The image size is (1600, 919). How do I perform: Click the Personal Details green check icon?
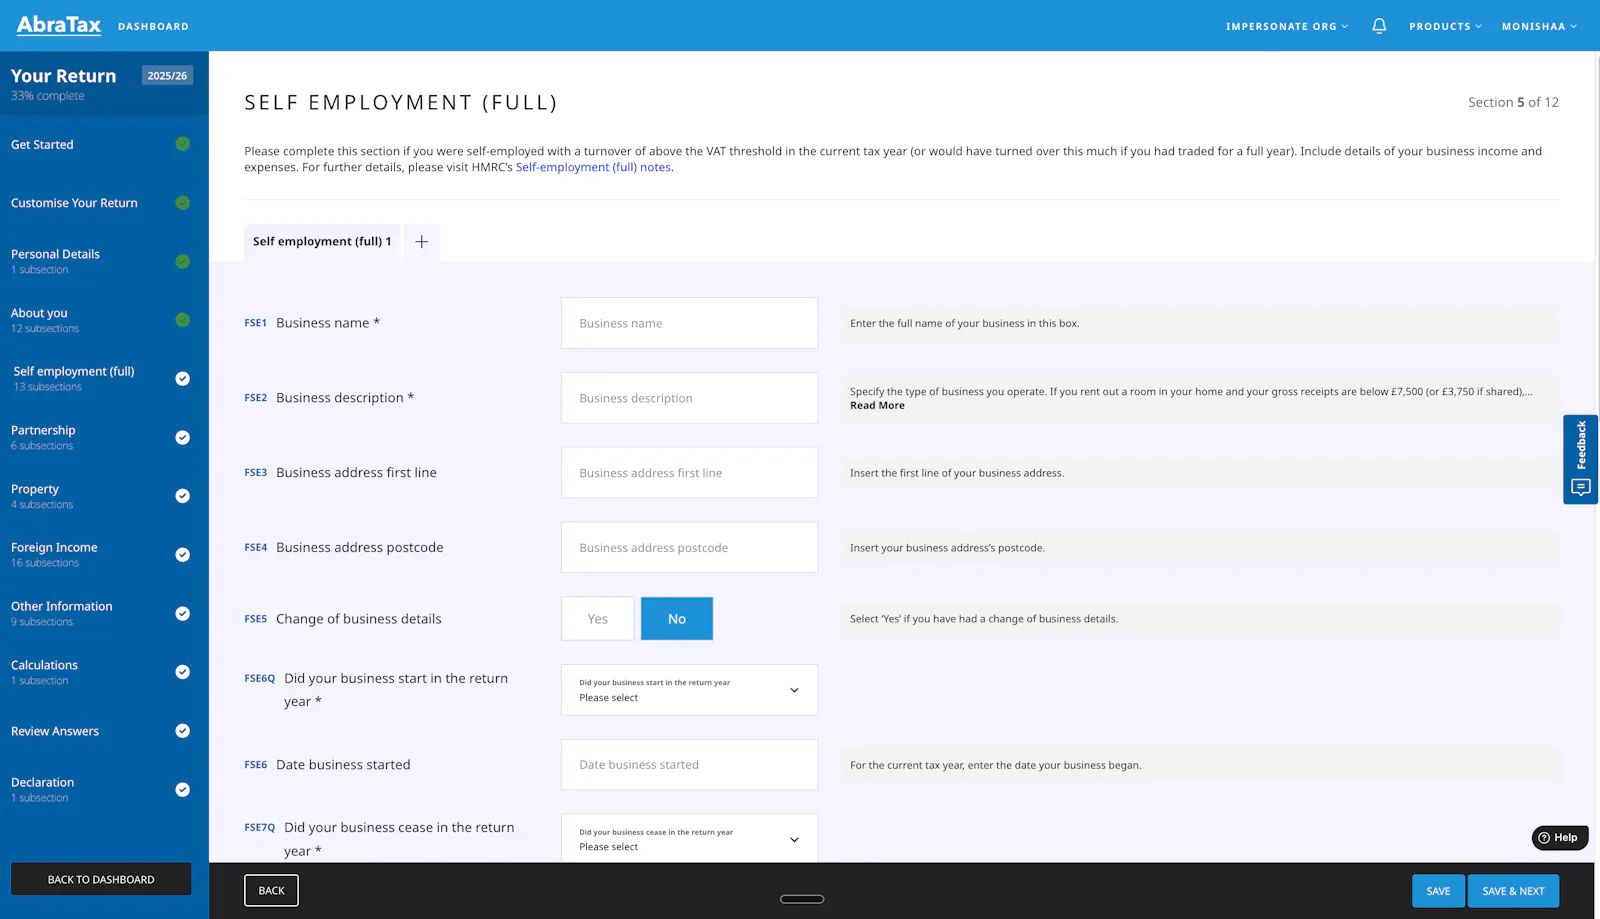click(x=182, y=261)
